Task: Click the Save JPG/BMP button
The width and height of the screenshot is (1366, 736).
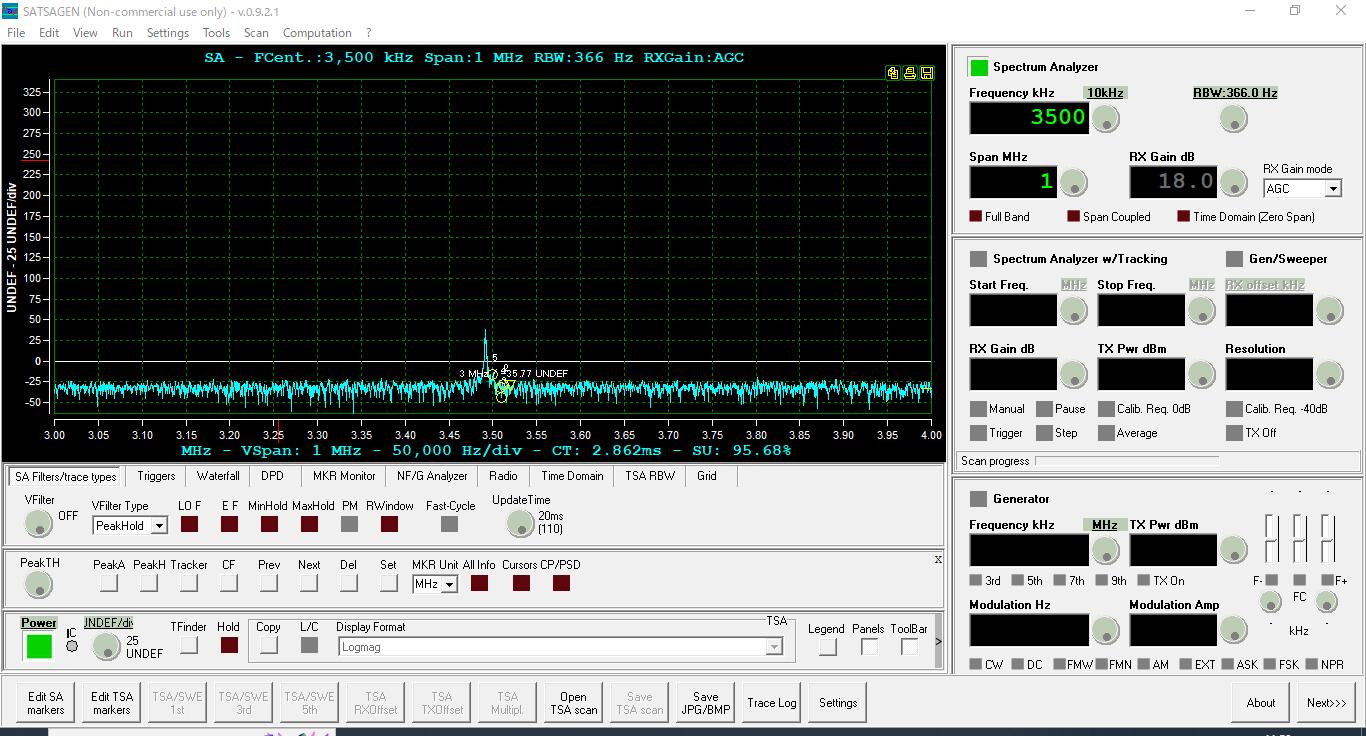Action: click(x=705, y=703)
